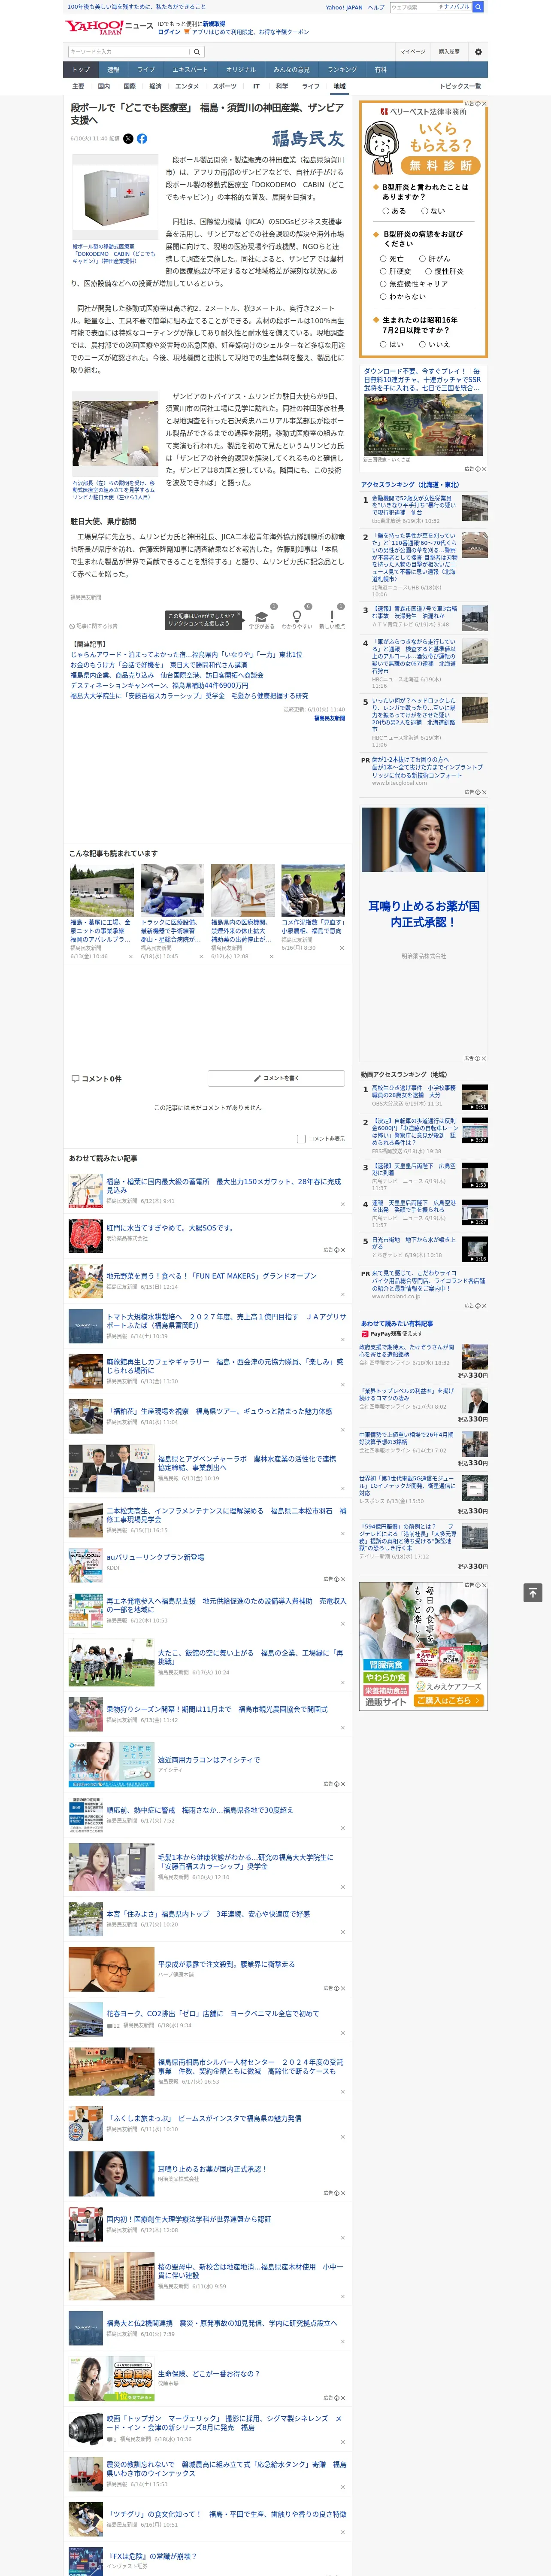This screenshot has height=2576, width=551.
Task: Select the 死亡 radio option
Action: (383, 258)
